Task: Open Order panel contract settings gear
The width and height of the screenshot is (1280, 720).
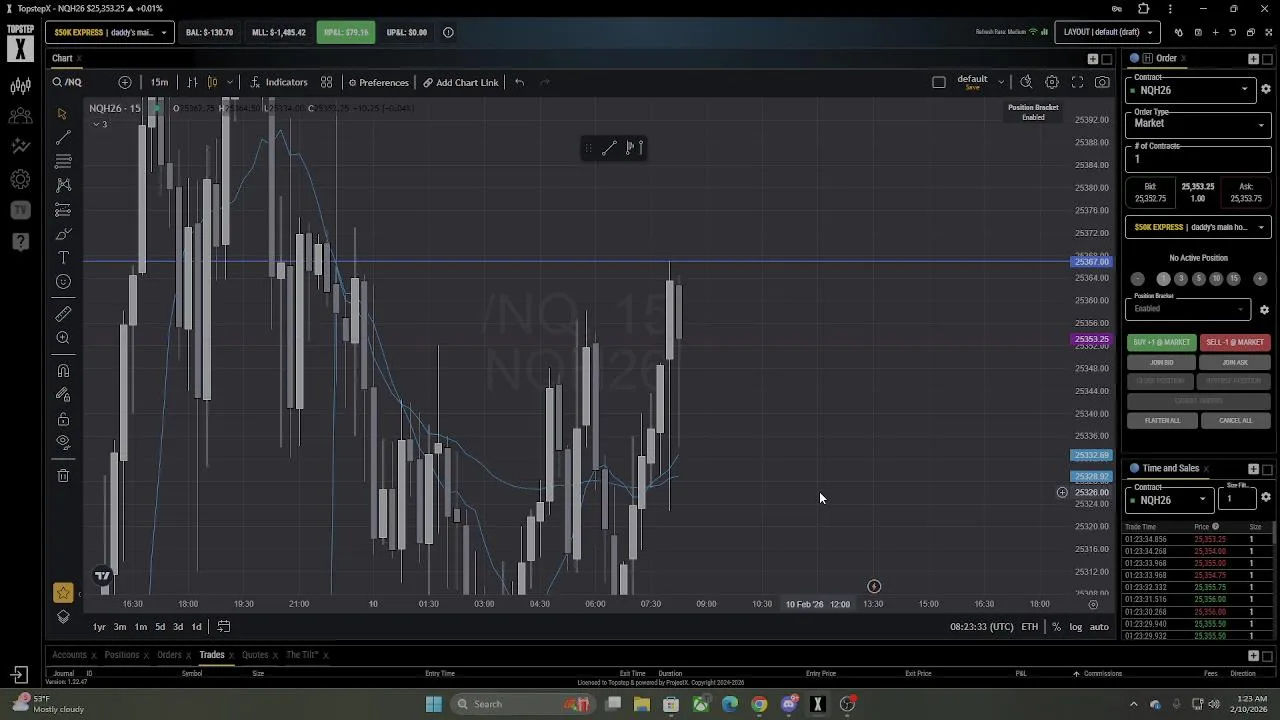Action: point(1266,89)
